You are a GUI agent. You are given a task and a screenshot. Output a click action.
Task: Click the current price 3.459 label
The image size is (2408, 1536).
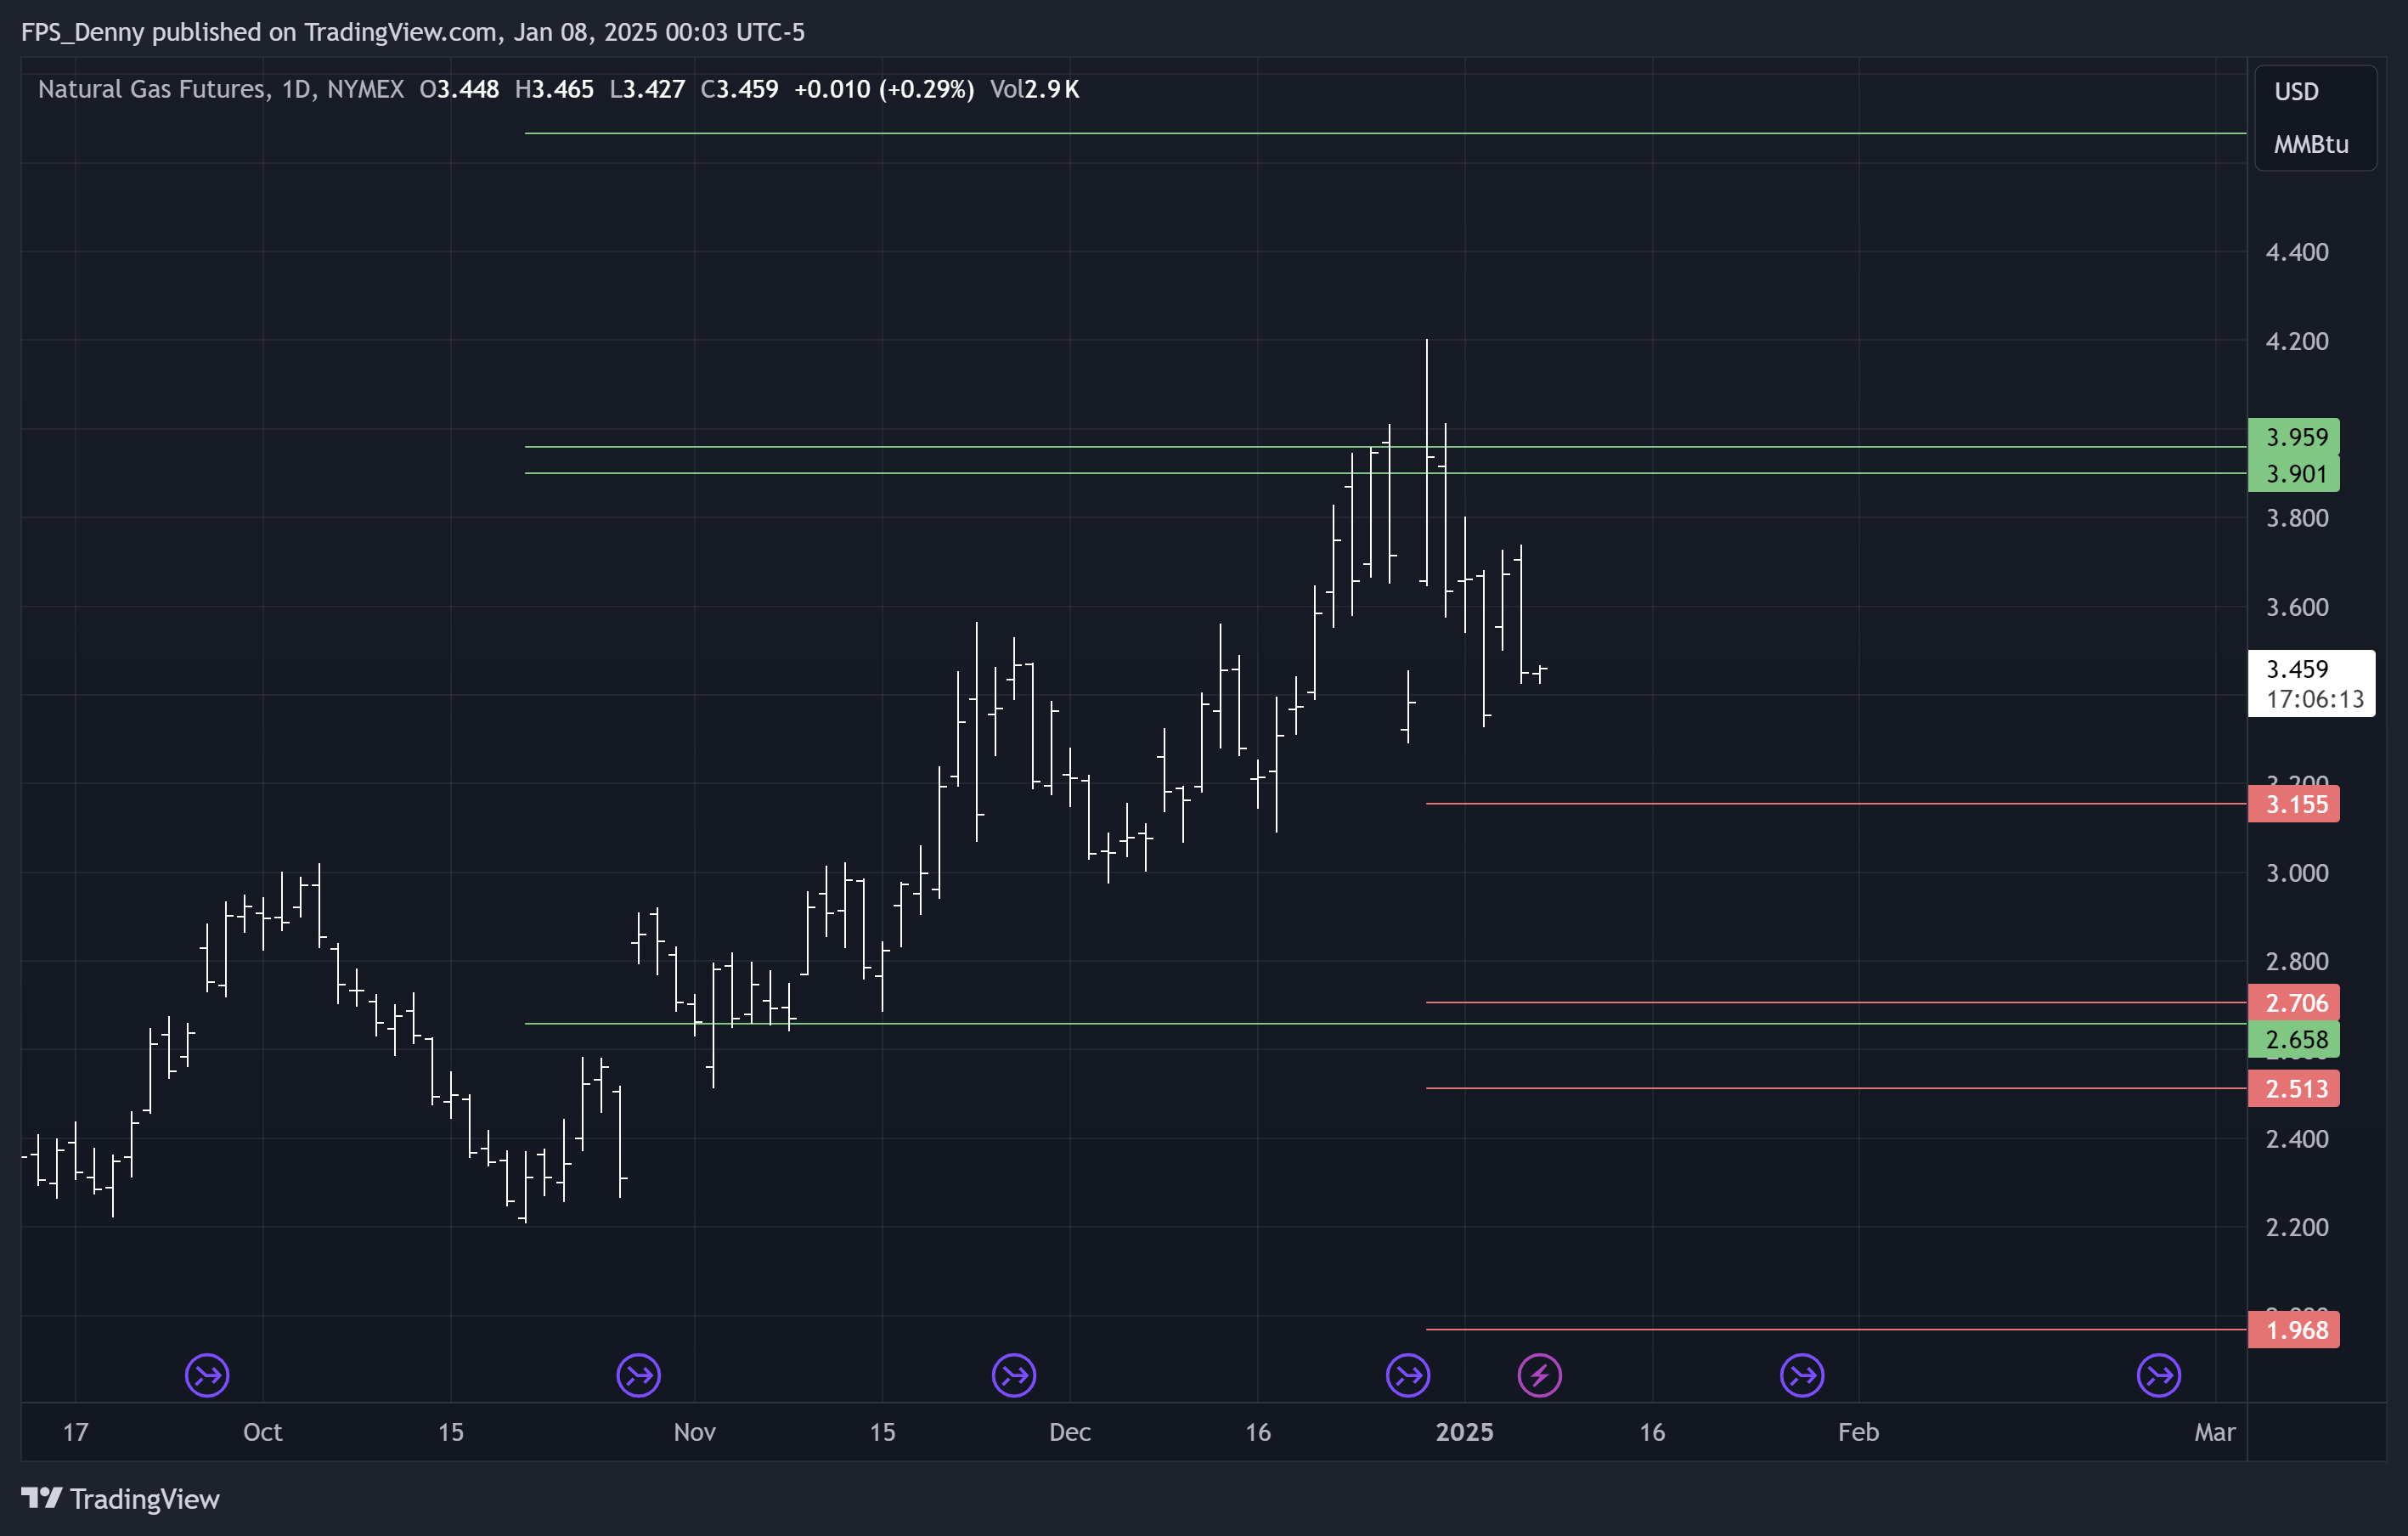[2312, 684]
